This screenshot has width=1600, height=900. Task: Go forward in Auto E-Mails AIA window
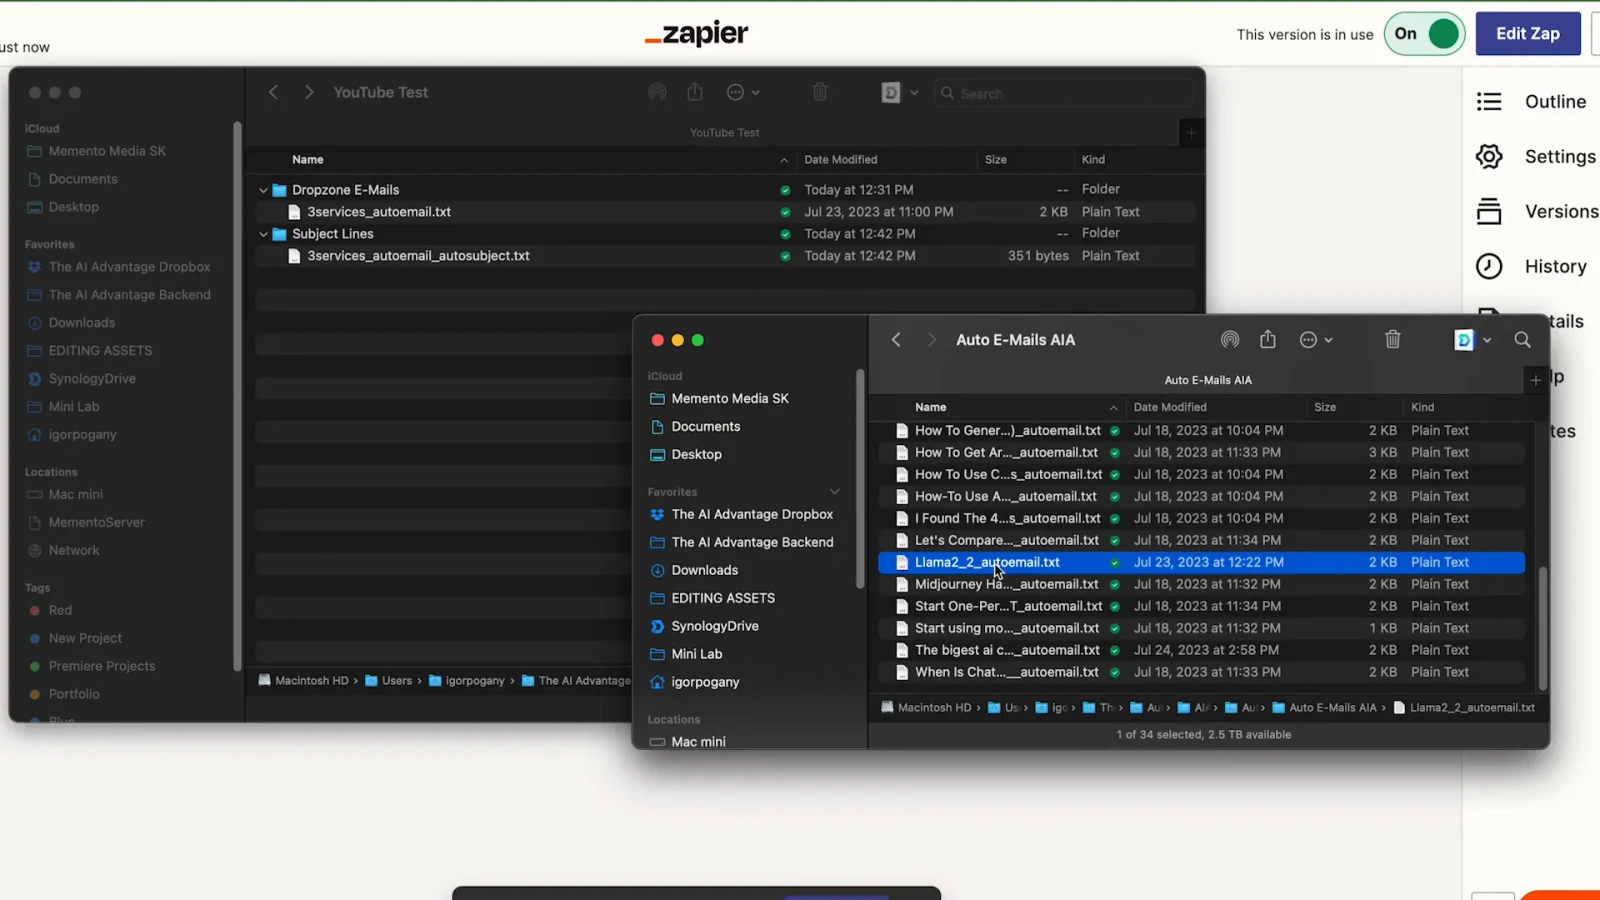[932, 340]
